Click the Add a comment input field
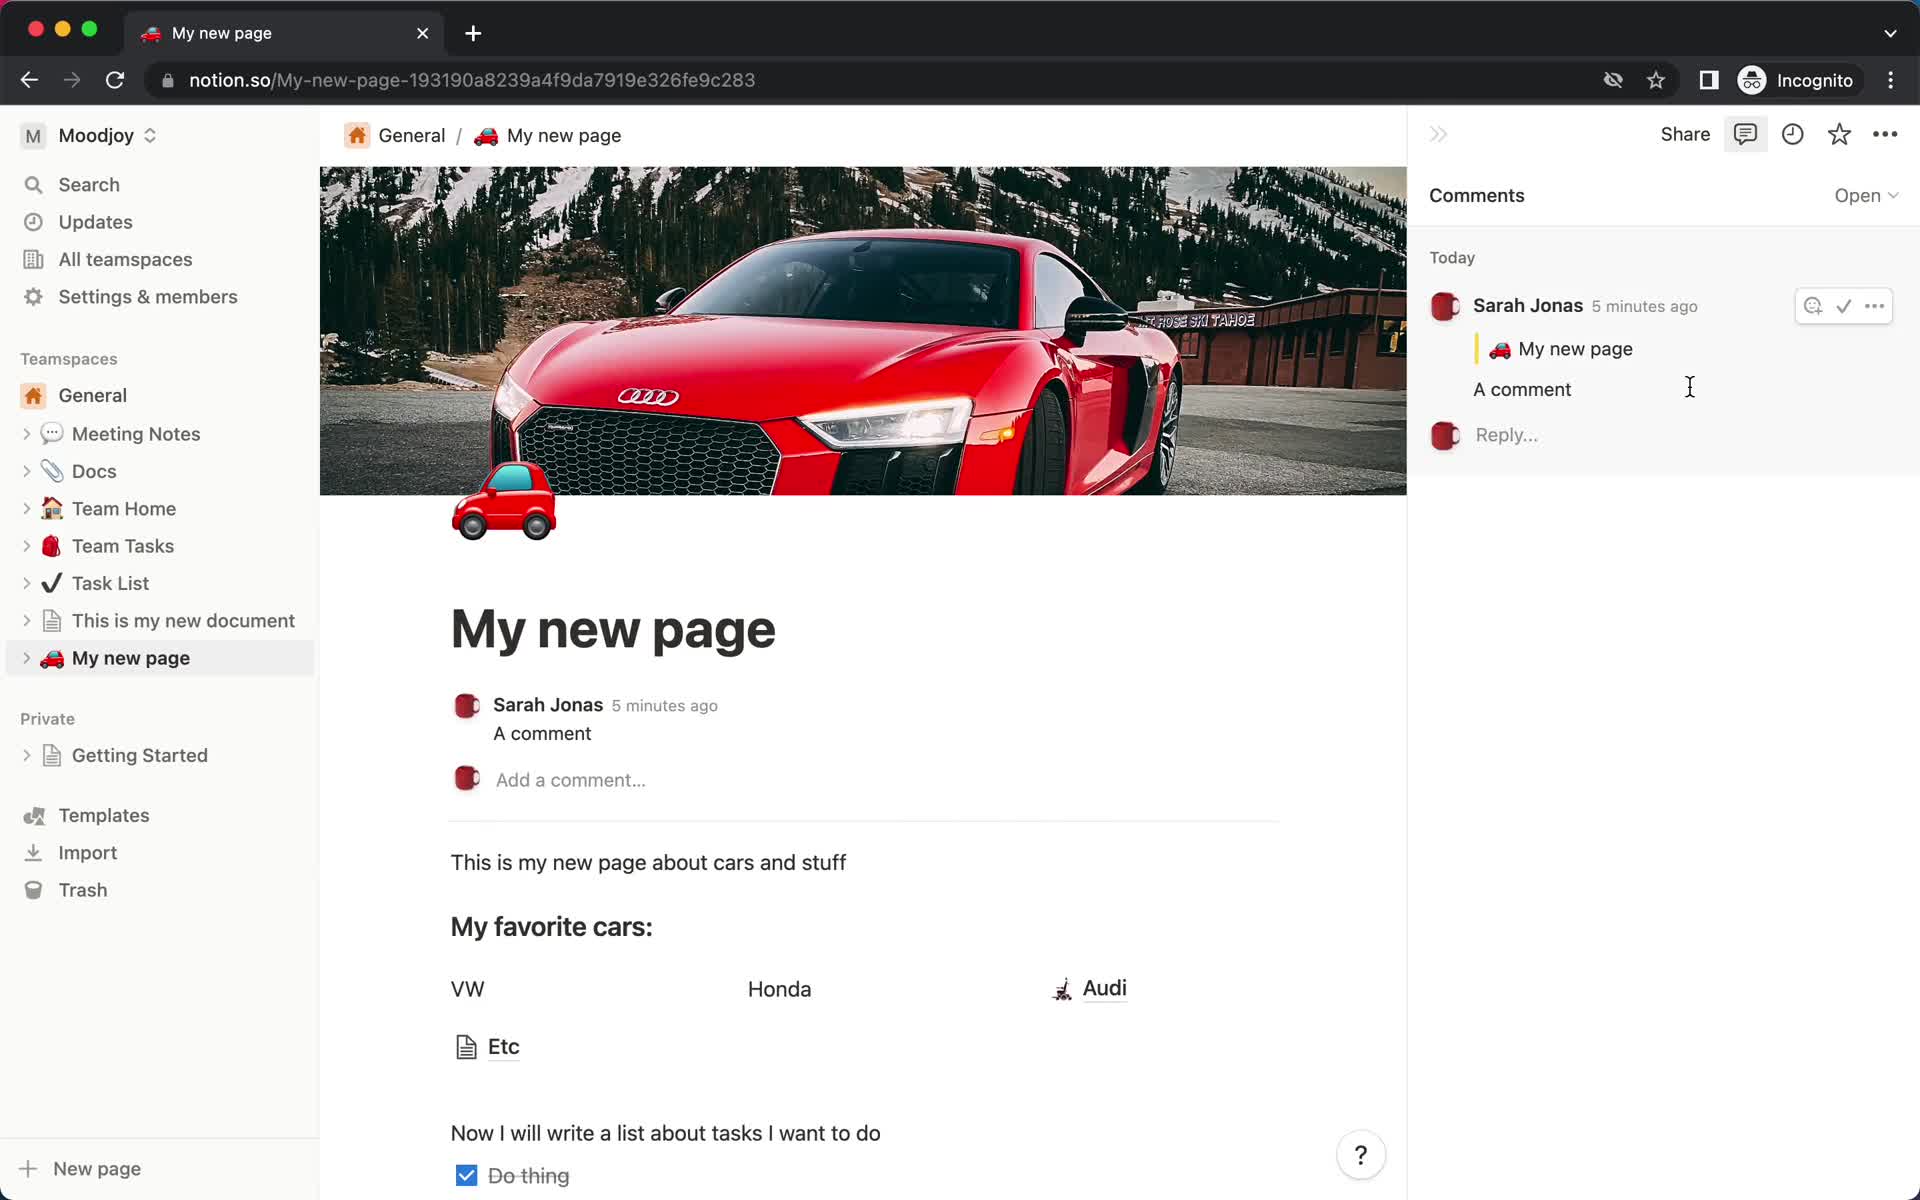The image size is (1920, 1200). 571,780
